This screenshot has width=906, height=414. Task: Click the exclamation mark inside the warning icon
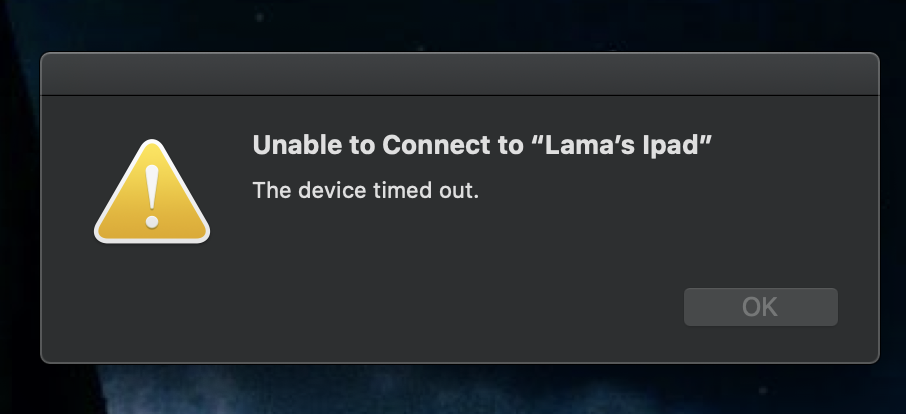pyautogui.click(x=152, y=196)
